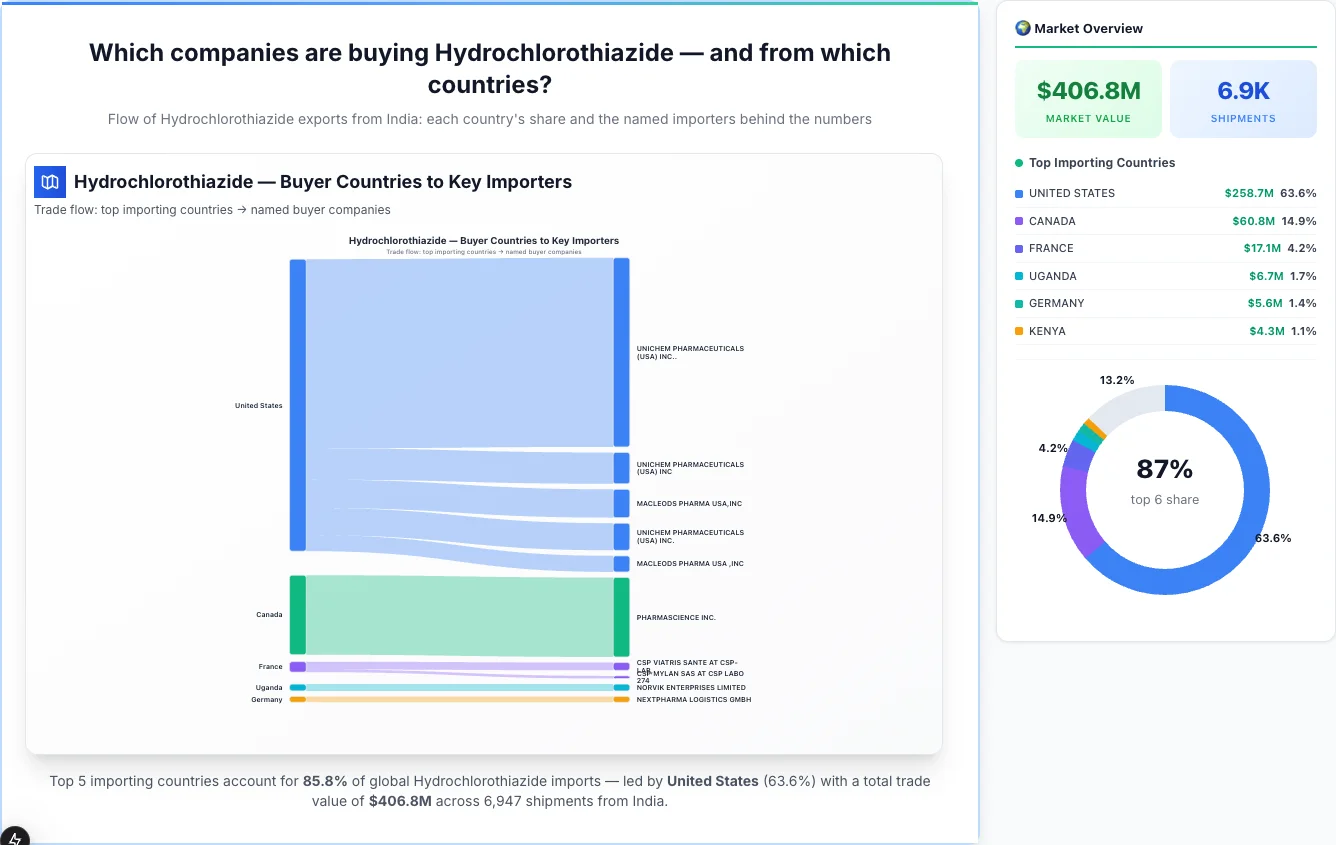Click the MACLEODS PHARMA USA,INC label
The height and width of the screenshot is (845, 1336).
(689, 503)
